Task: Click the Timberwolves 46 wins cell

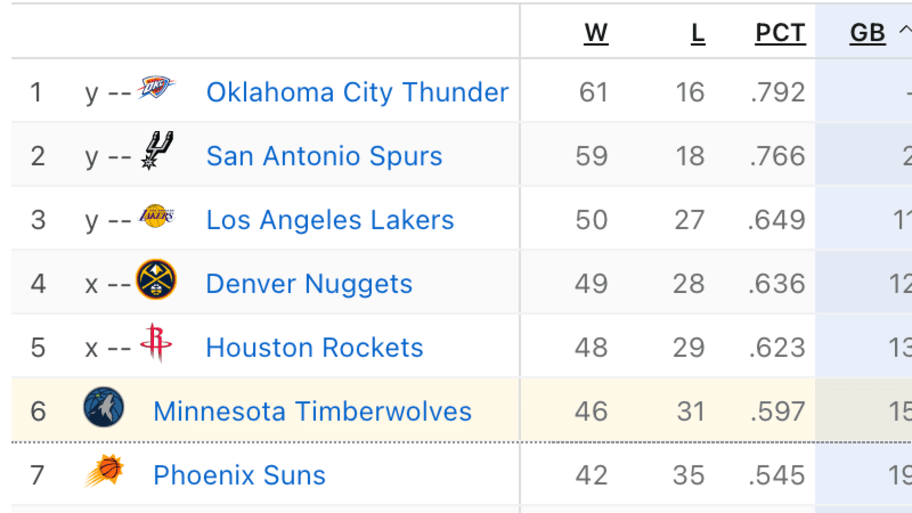Action: pyautogui.click(x=592, y=411)
